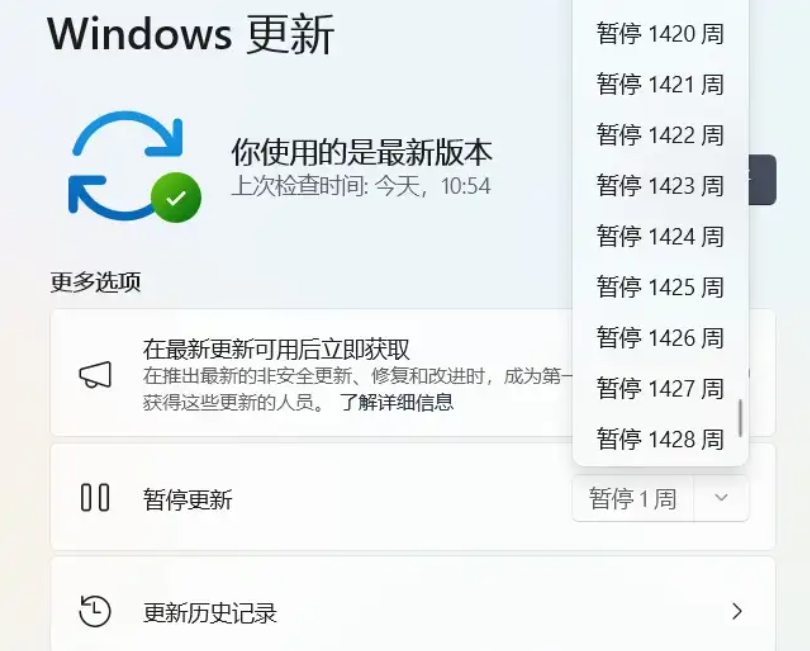This screenshot has width=810, height=651.
Task: Select 暂停 1420 周 from the list
Action: [660, 34]
